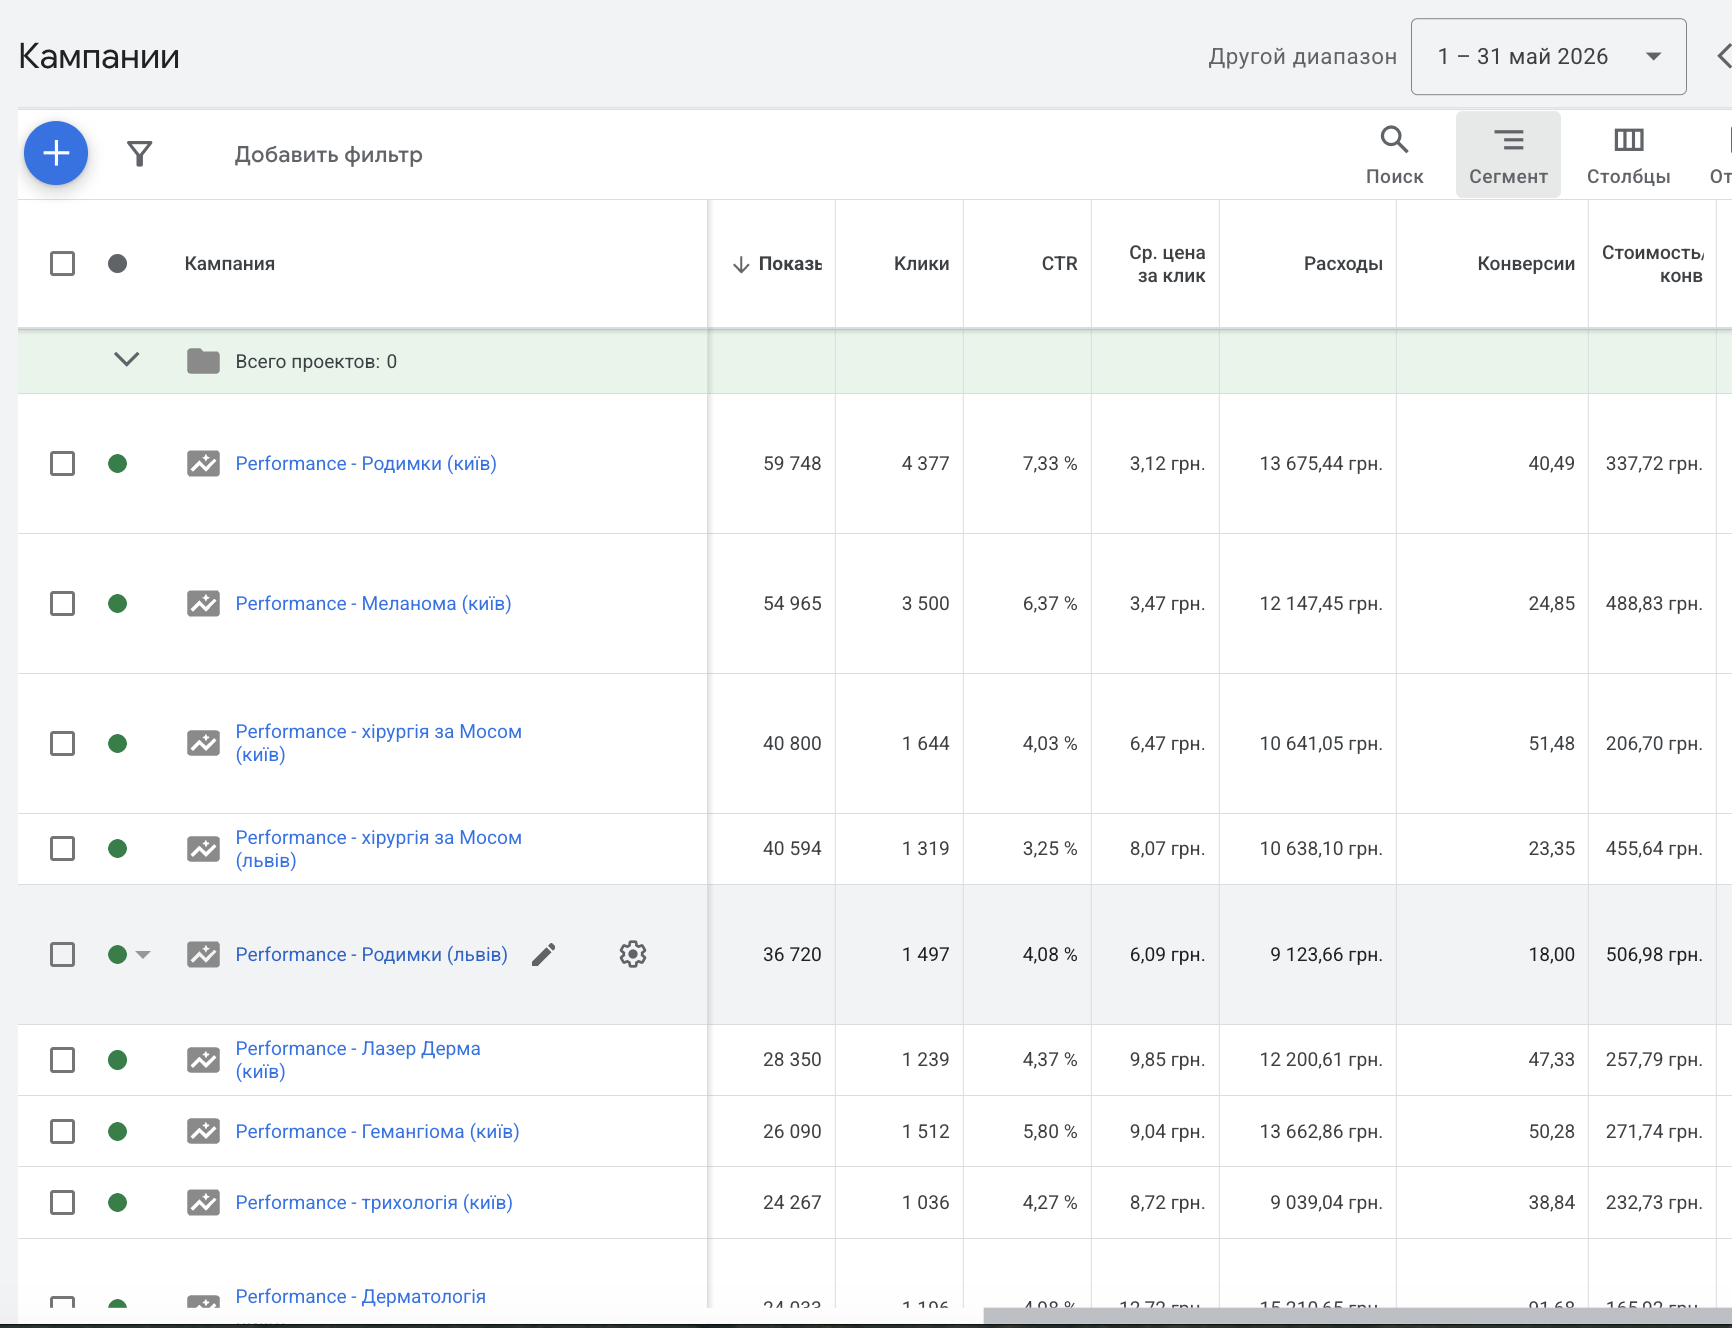The width and height of the screenshot is (1732, 1328).
Task: Click green status dot of Гемангіома (київ)
Action: pyautogui.click(x=117, y=1131)
